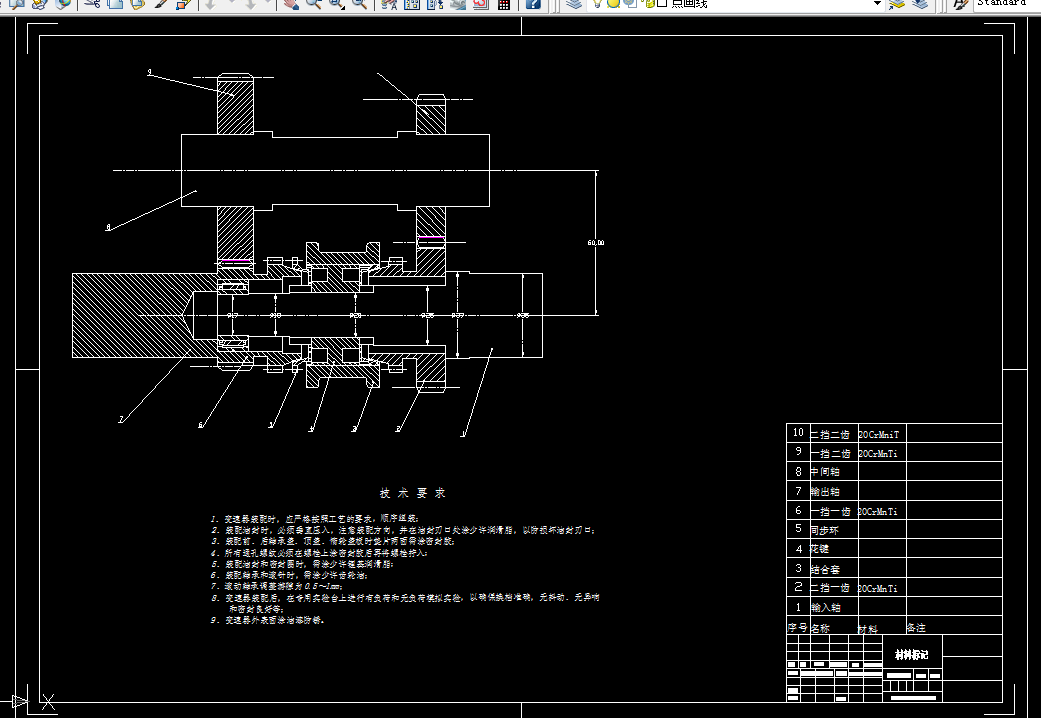The image size is (1041, 718).
Task: Open the layer settings icon
Action: pos(574,6)
